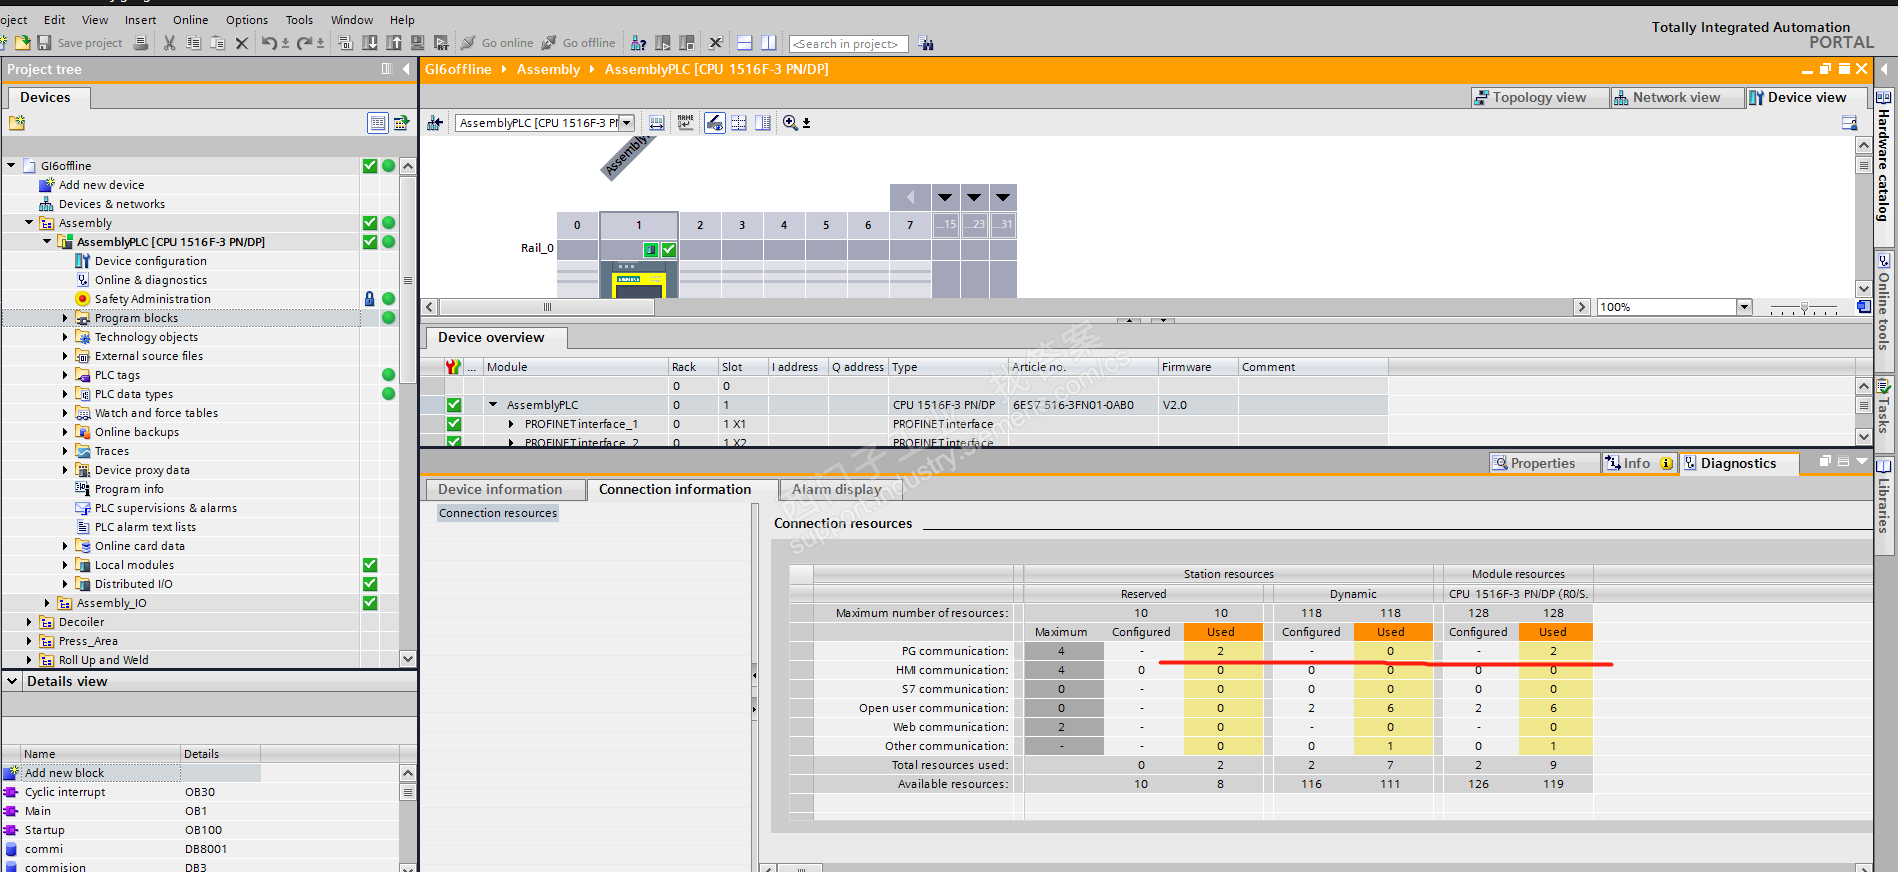Toggle horizontal editor split
This screenshot has width=1898, height=872.
click(744, 43)
